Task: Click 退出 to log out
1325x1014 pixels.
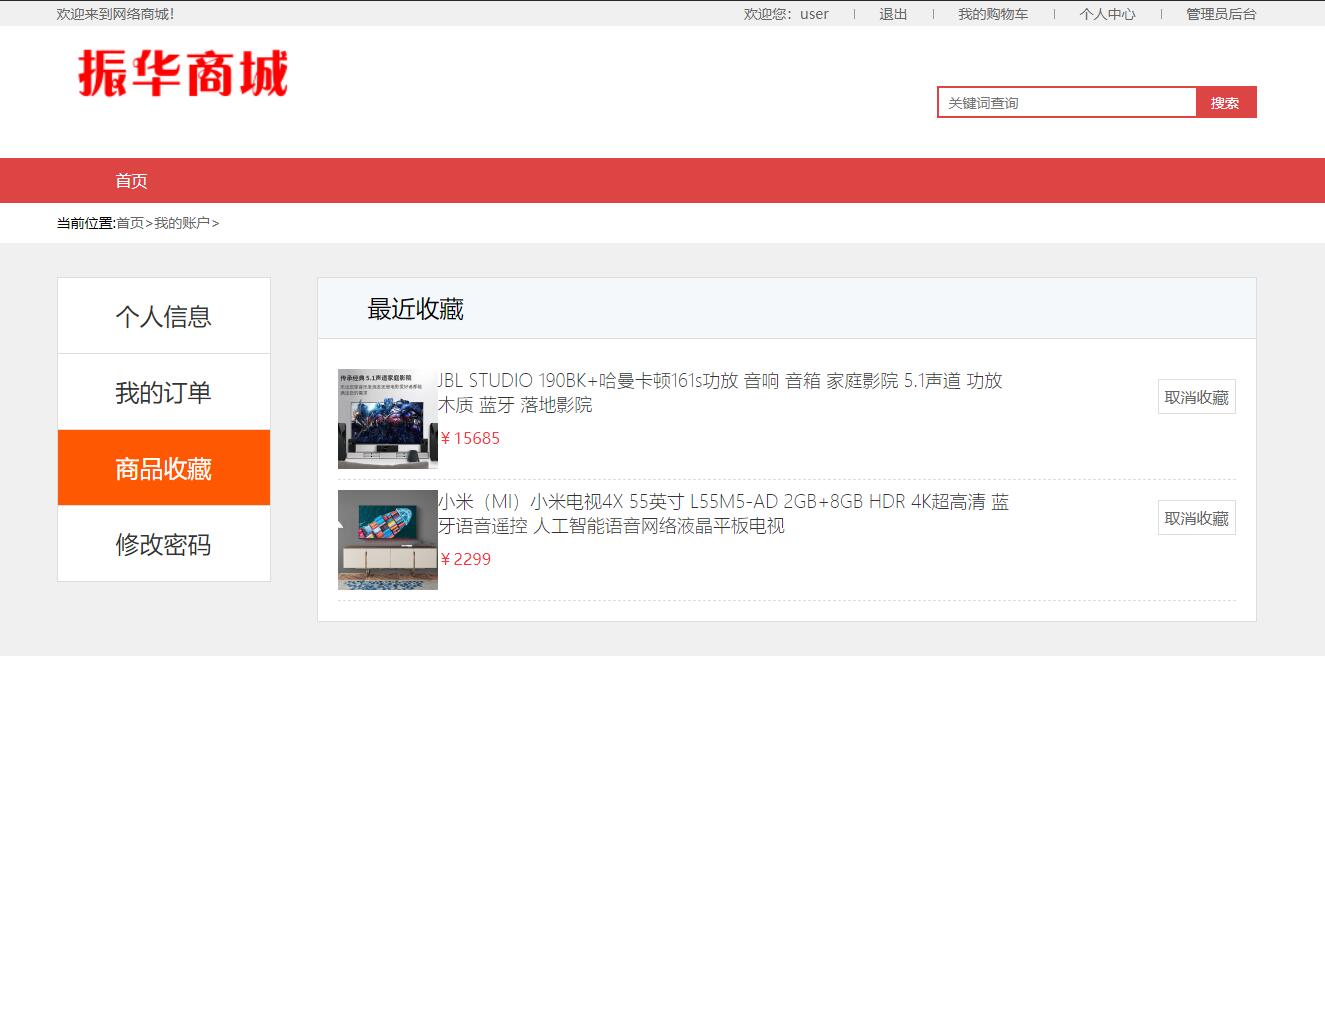Action: (x=891, y=14)
